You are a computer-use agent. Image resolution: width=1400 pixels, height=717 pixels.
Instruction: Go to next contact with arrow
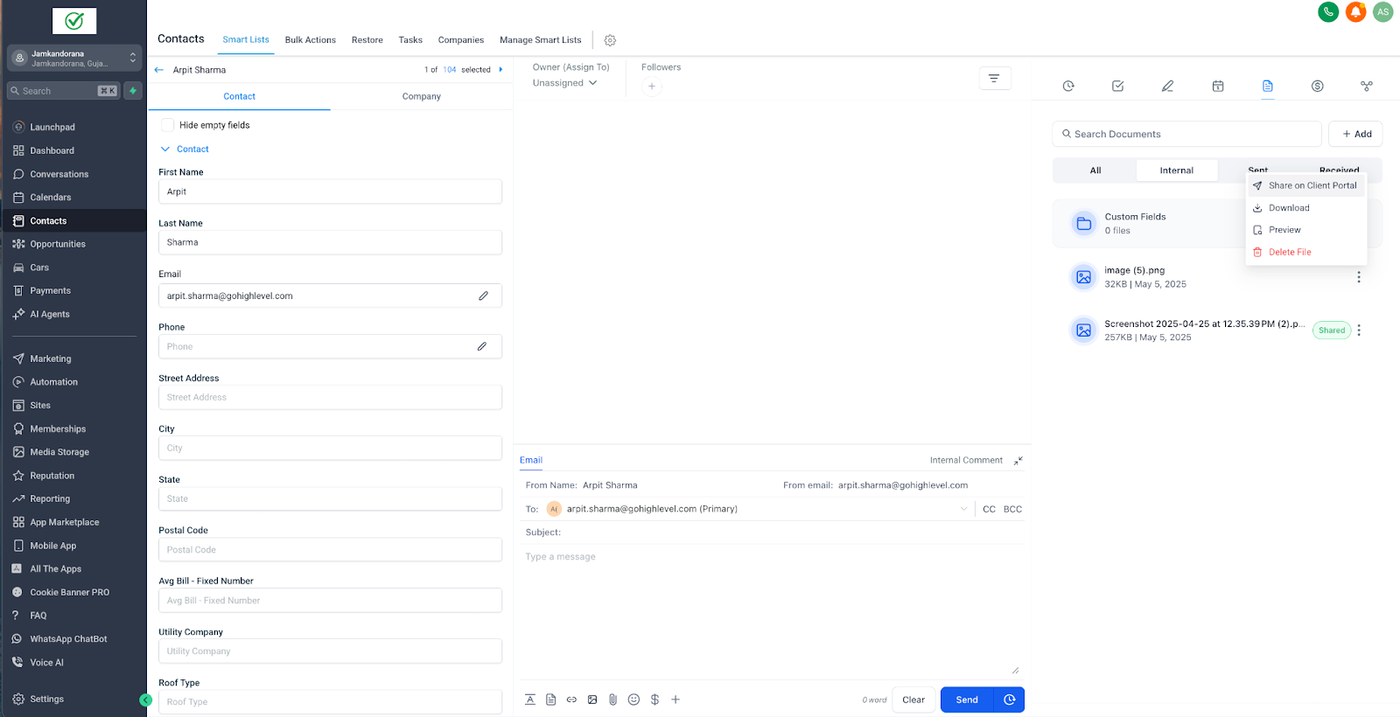(x=501, y=70)
